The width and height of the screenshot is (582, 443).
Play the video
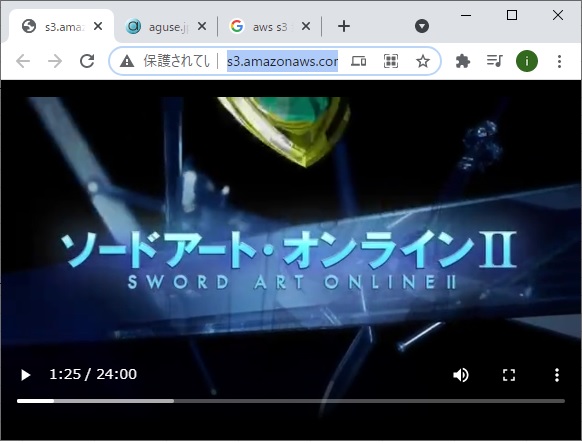[25, 375]
